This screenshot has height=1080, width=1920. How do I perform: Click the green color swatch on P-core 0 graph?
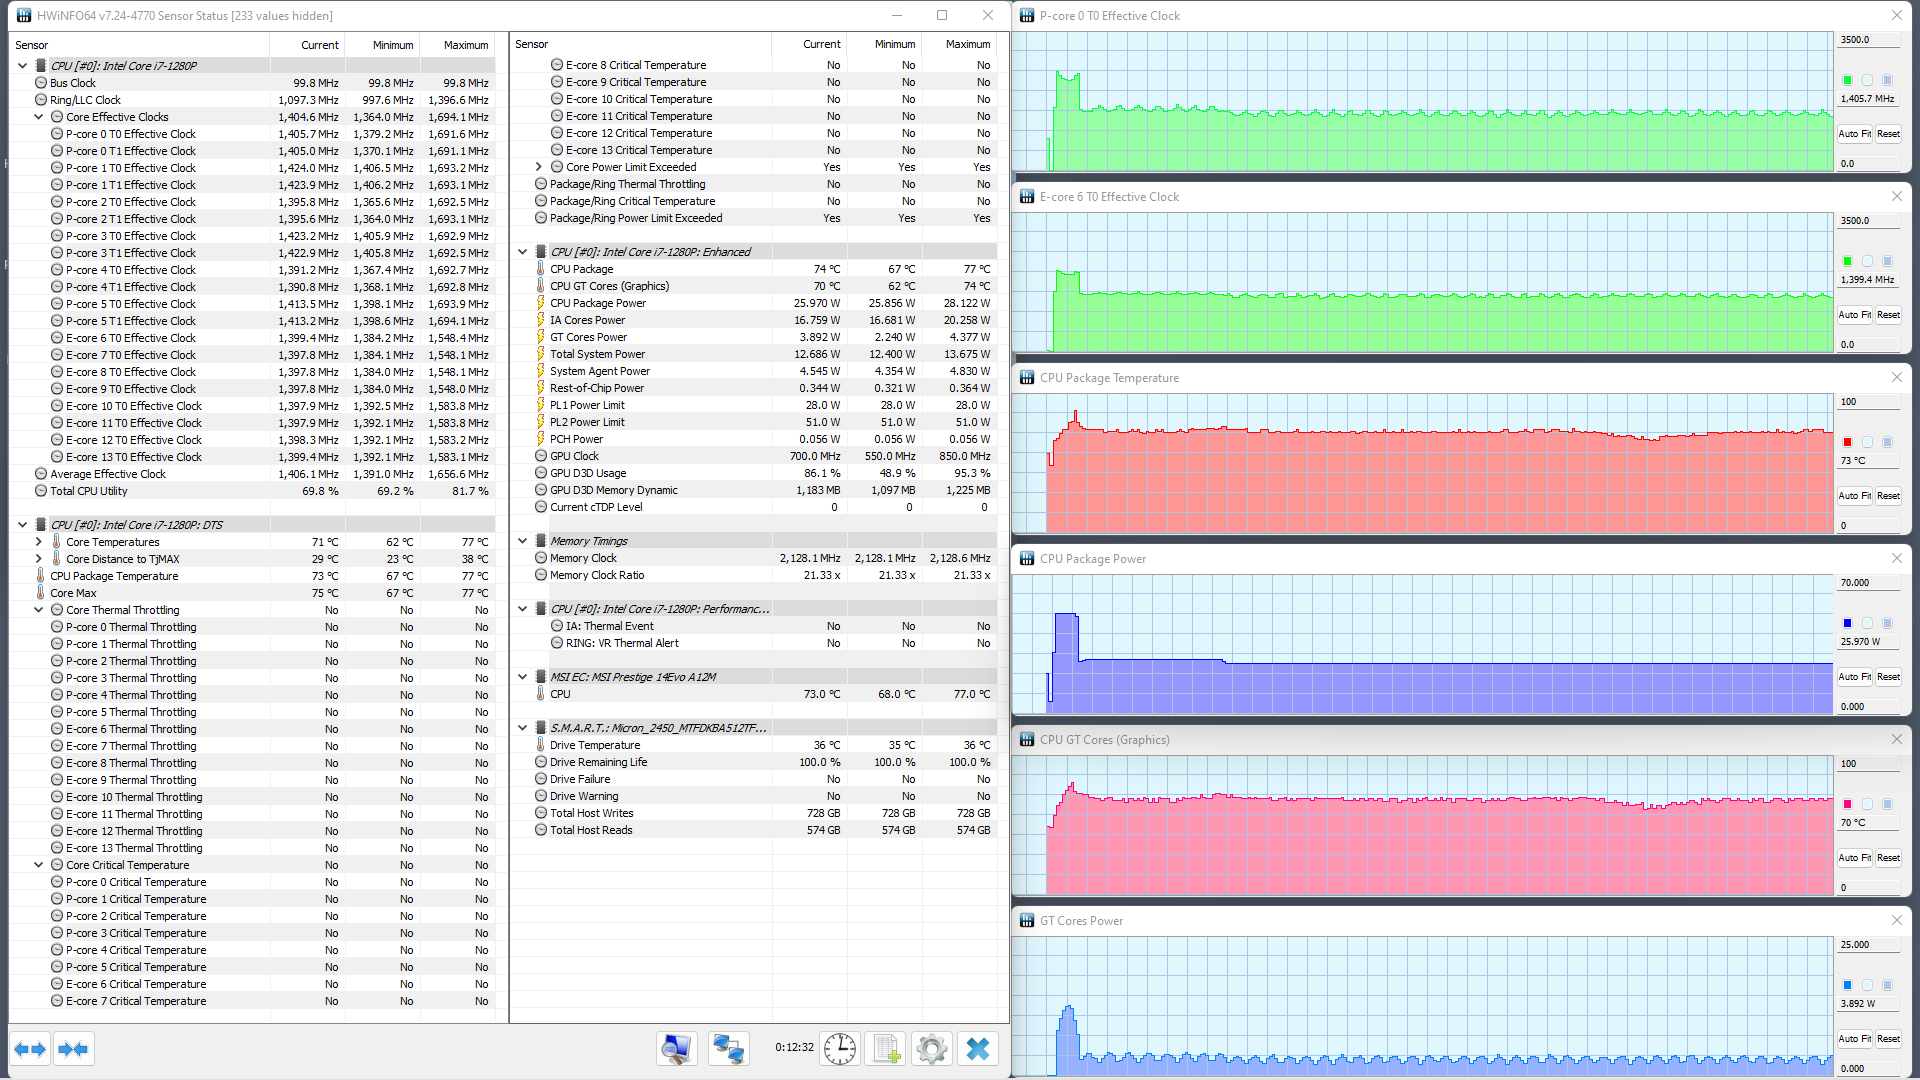(1847, 80)
